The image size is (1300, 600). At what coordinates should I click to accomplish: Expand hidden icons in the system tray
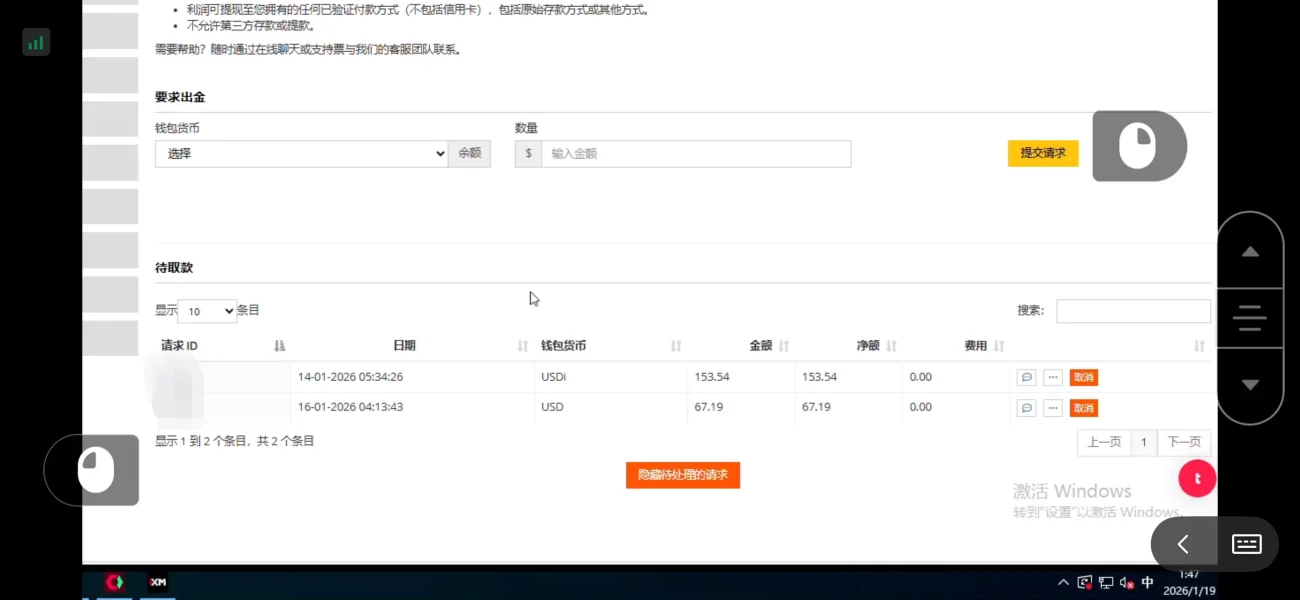(x=1063, y=581)
